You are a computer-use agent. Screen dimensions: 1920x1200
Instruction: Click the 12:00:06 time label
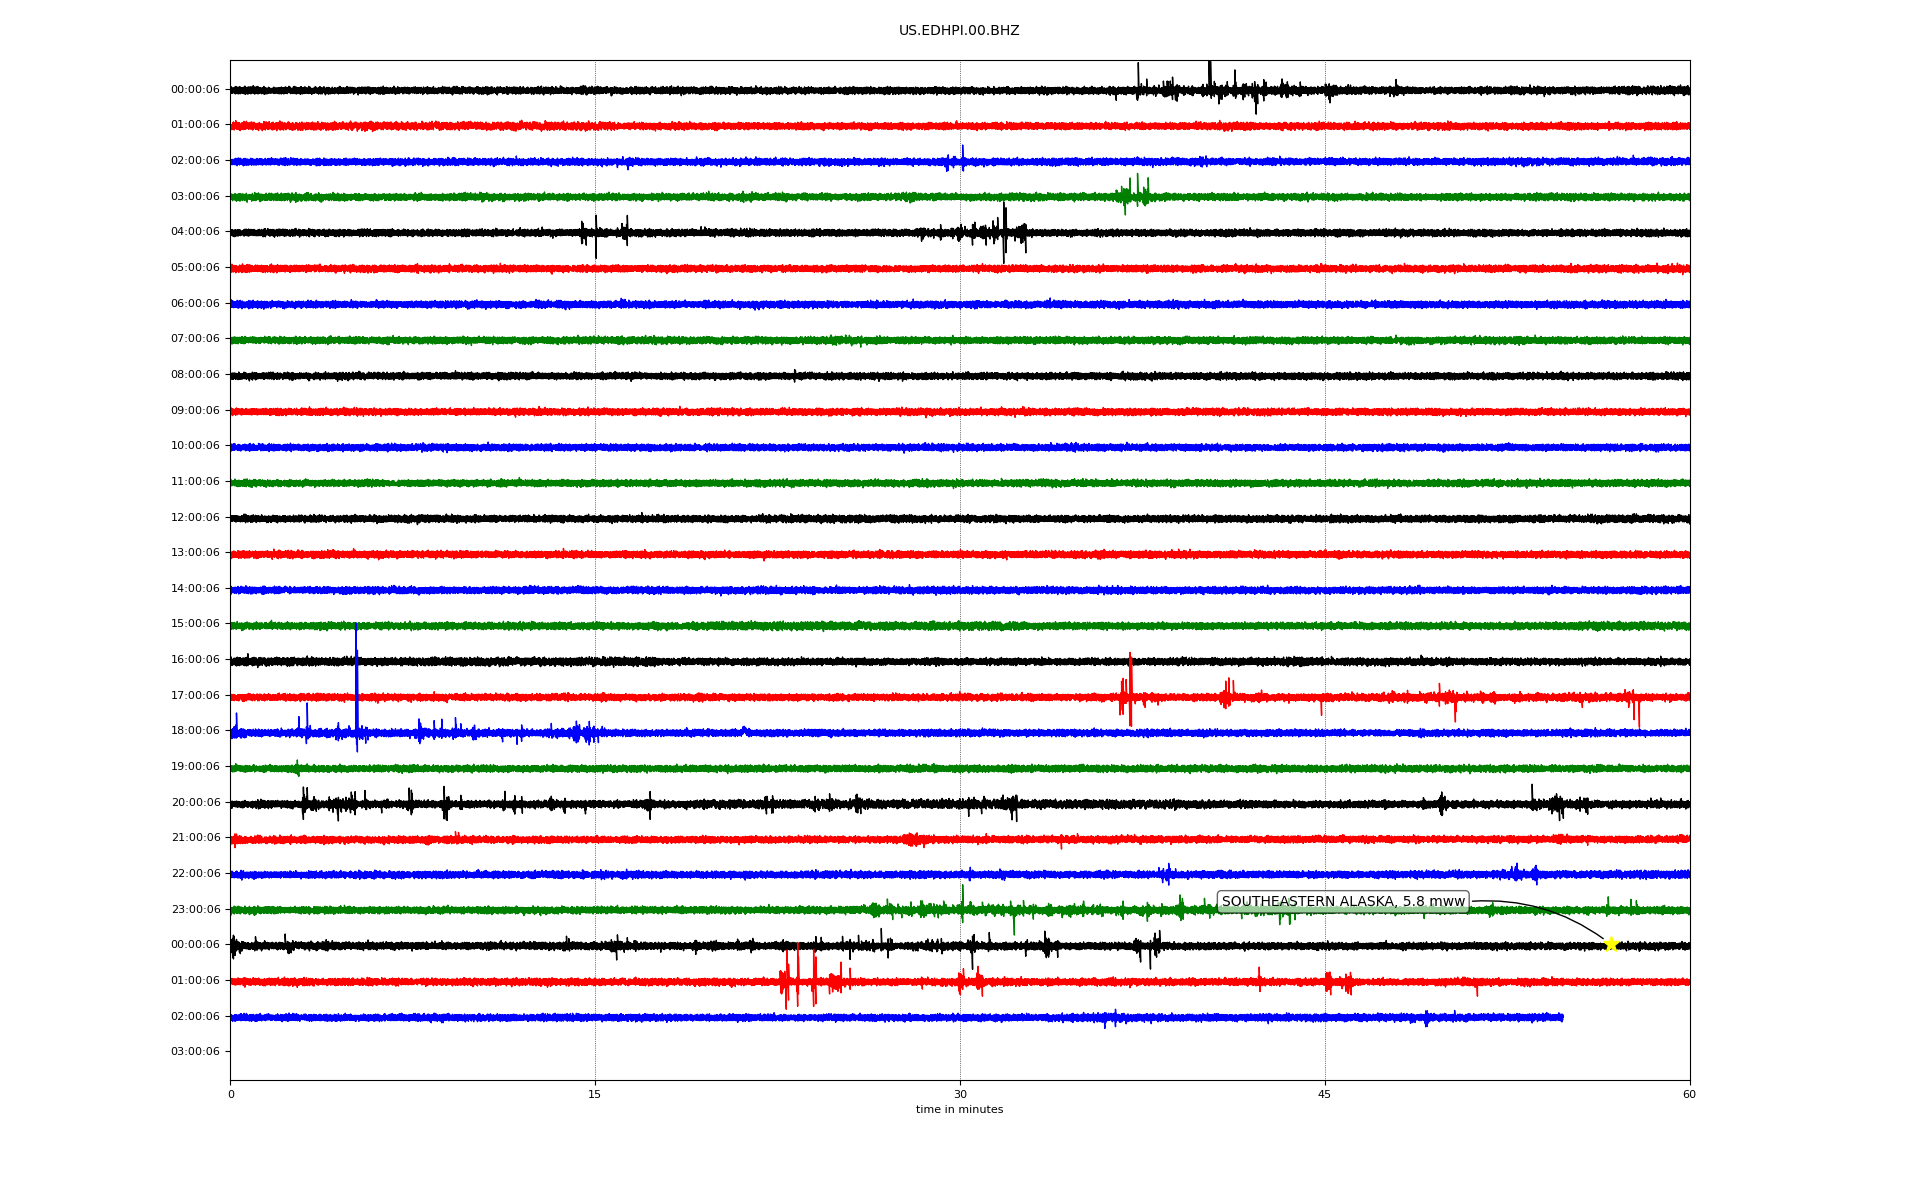195,518
